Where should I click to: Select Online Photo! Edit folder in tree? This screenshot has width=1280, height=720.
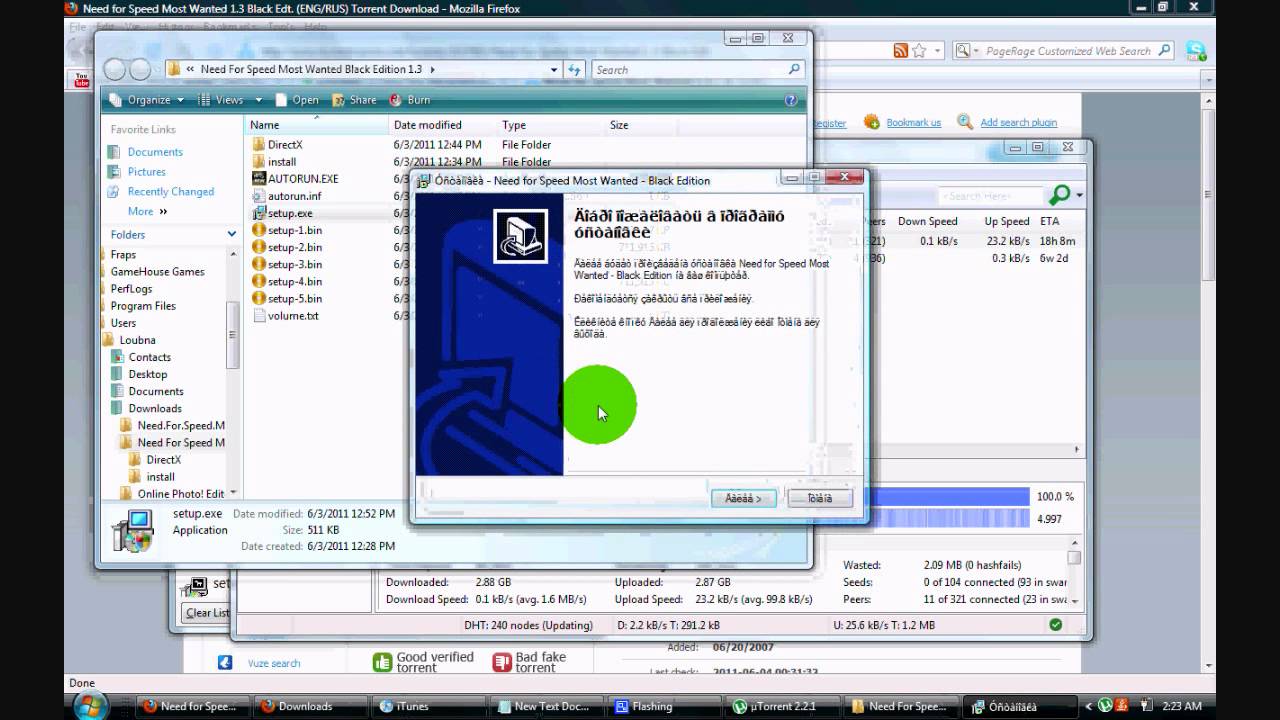pyautogui.click(x=180, y=494)
